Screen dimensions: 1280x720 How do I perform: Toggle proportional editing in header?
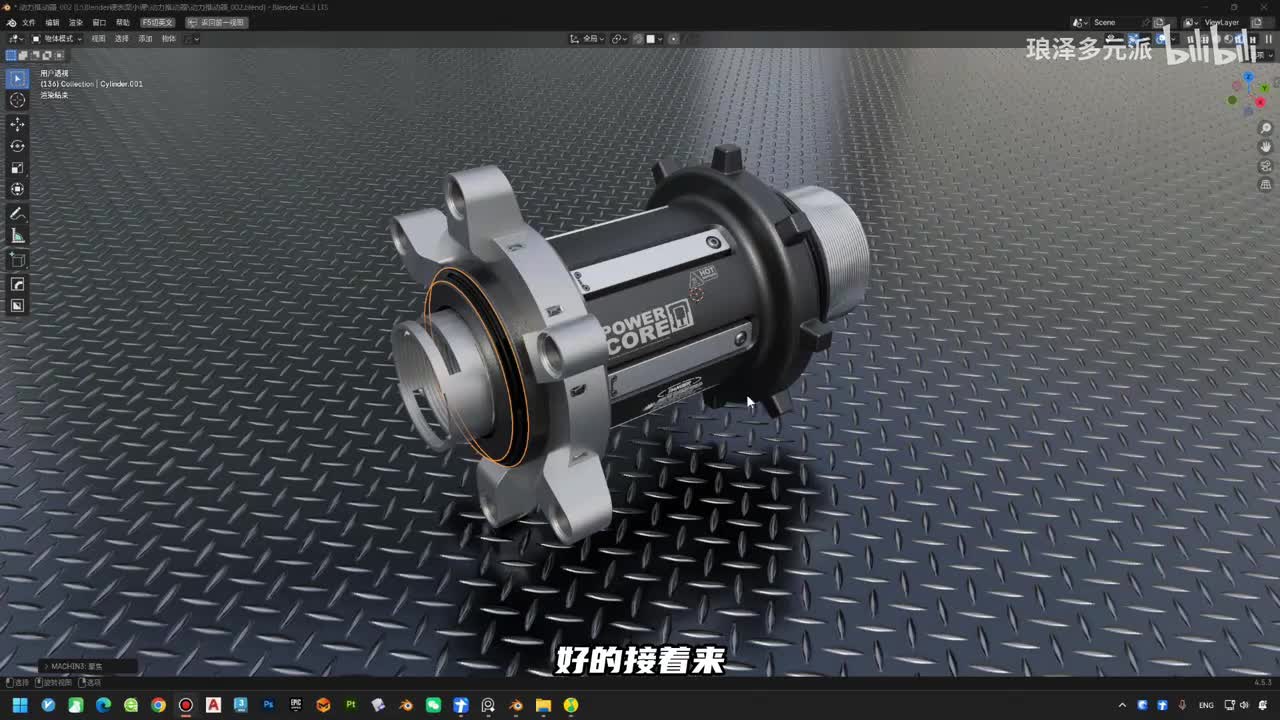coord(673,39)
